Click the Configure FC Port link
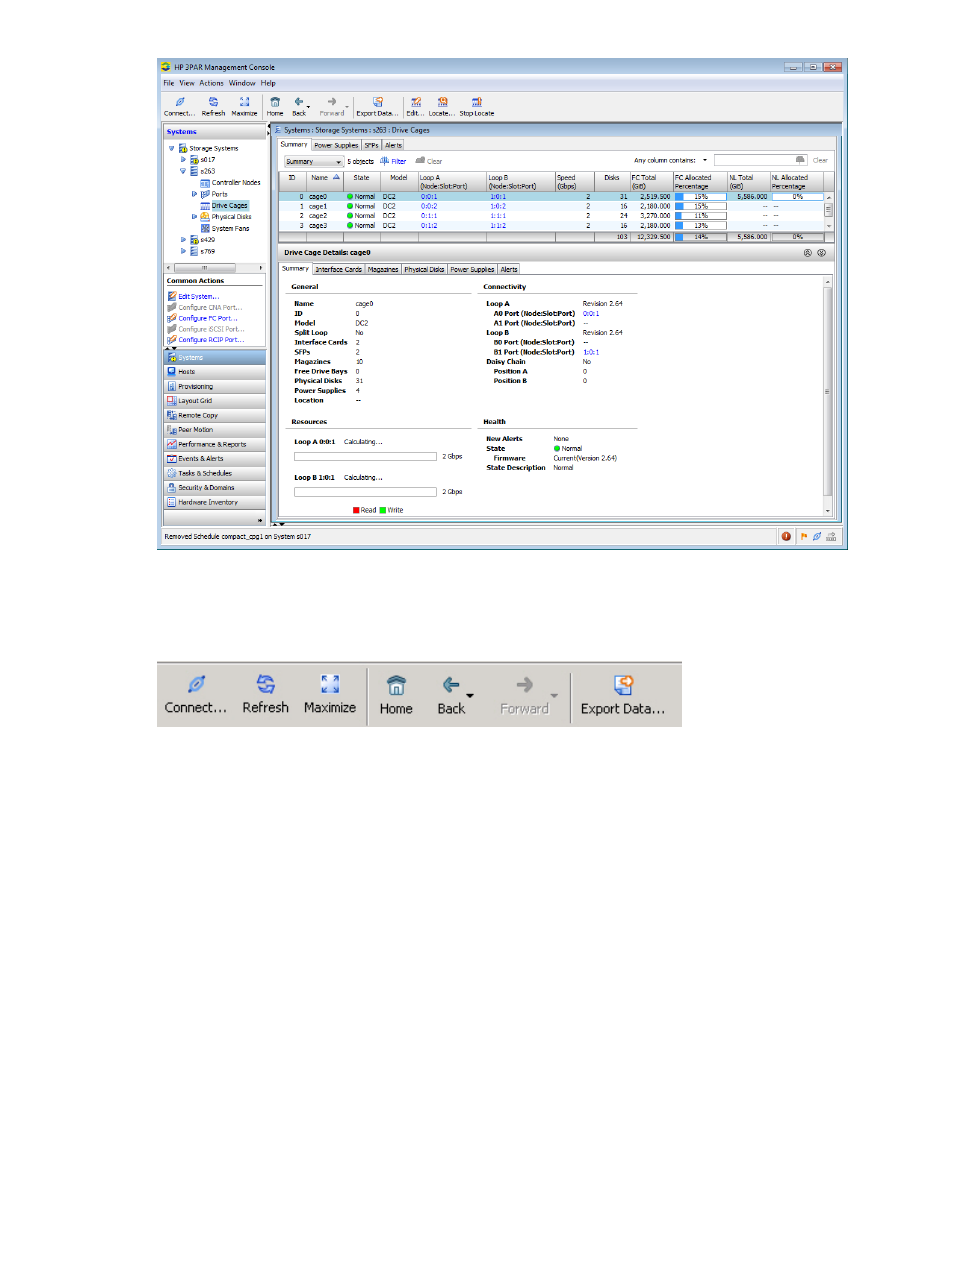The height and width of the screenshot is (1270, 954). (x=208, y=318)
